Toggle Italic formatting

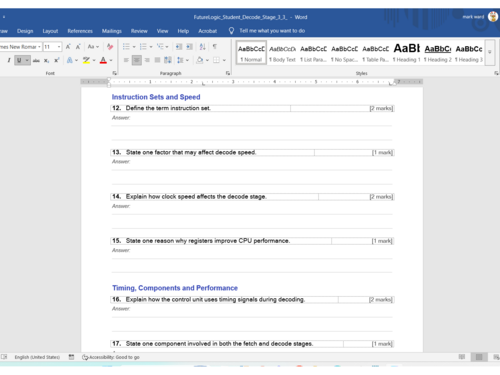9,60
